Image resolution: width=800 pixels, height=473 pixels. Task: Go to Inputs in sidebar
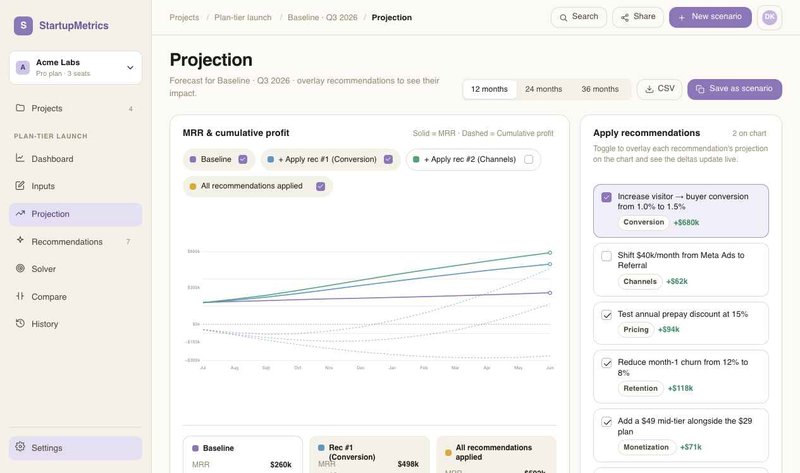click(76, 186)
